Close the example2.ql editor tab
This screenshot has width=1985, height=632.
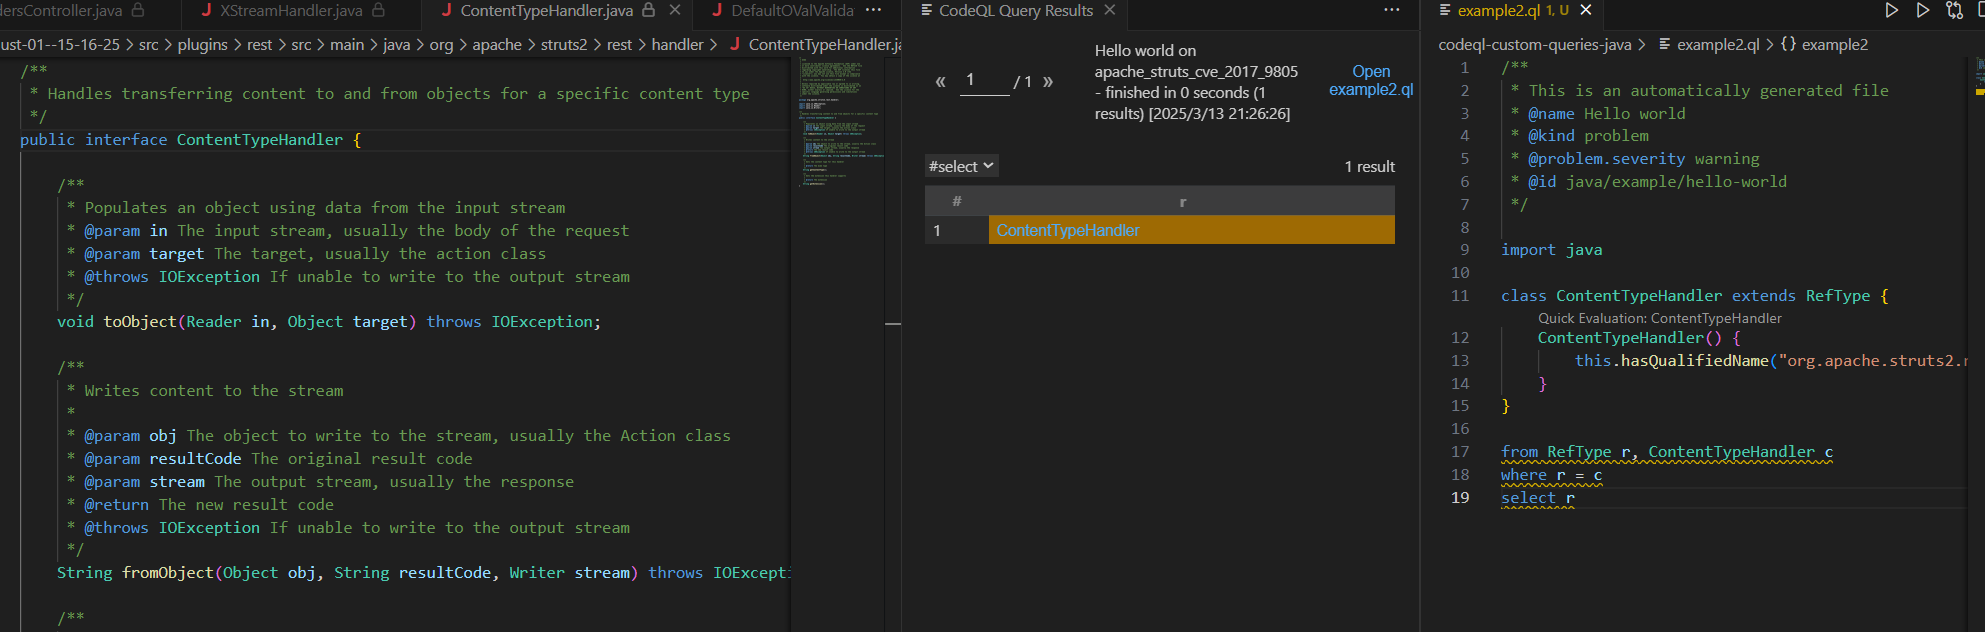click(1585, 10)
